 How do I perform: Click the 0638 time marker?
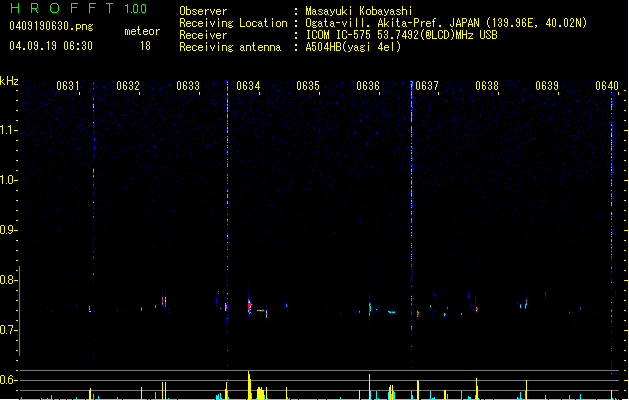[x=487, y=86]
